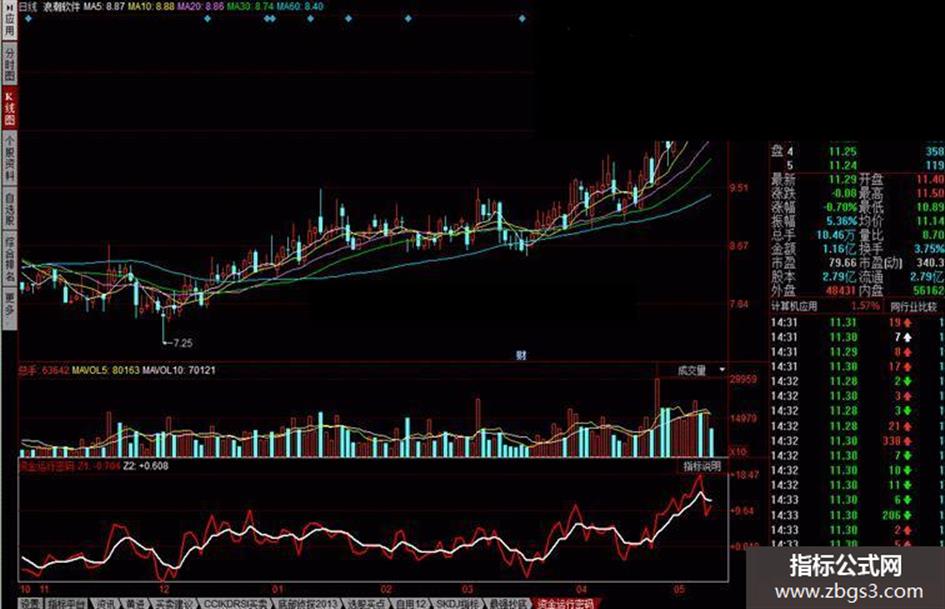Click the 指标说明 button
Viewport: 945px width, 609px height.
(703, 466)
